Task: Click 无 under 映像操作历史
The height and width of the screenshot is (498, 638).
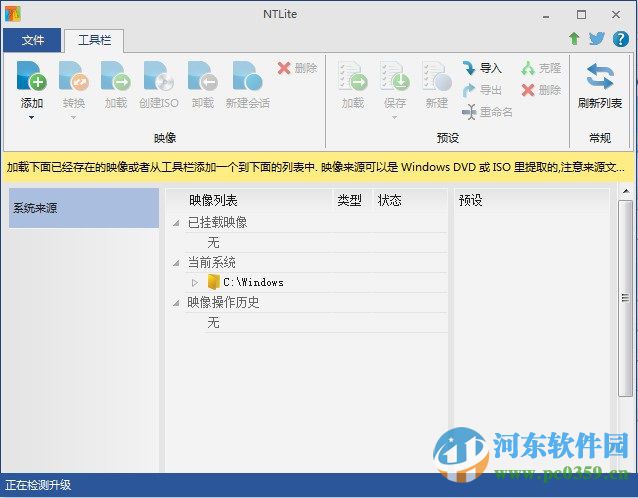Action: click(x=213, y=323)
